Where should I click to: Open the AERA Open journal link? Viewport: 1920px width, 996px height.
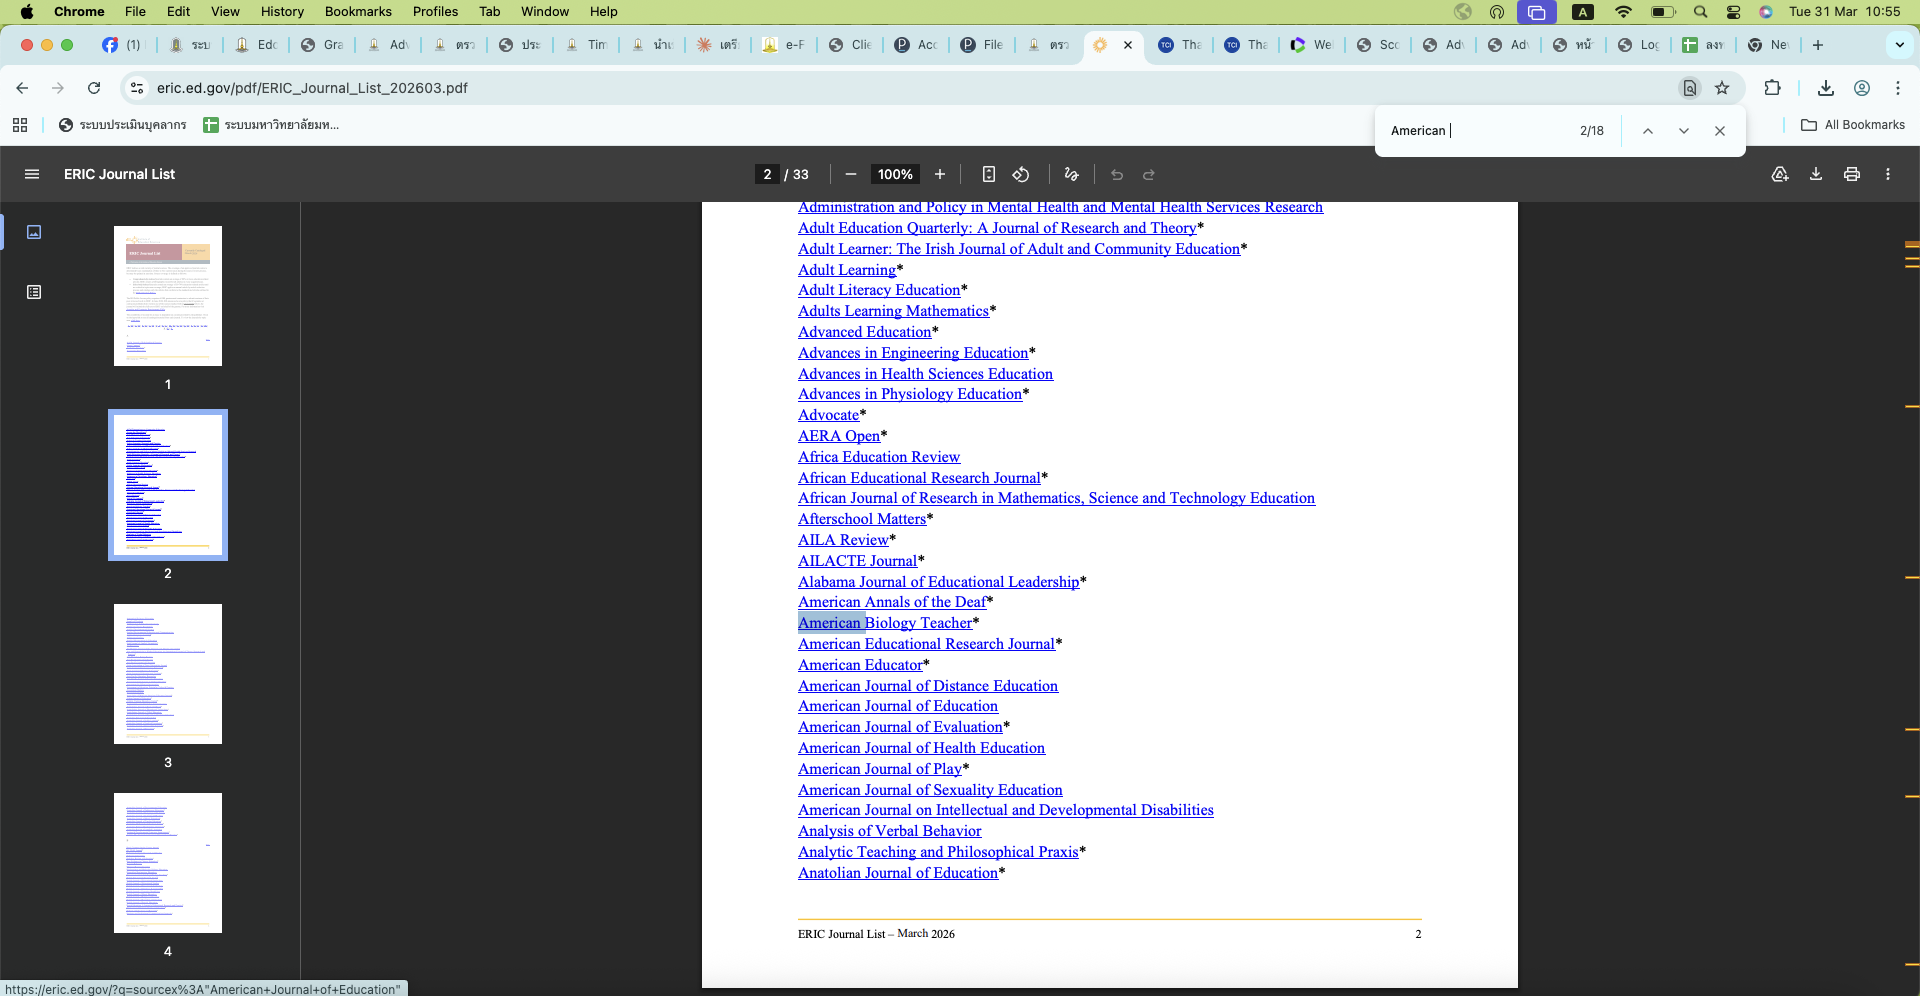tap(838, 436)
